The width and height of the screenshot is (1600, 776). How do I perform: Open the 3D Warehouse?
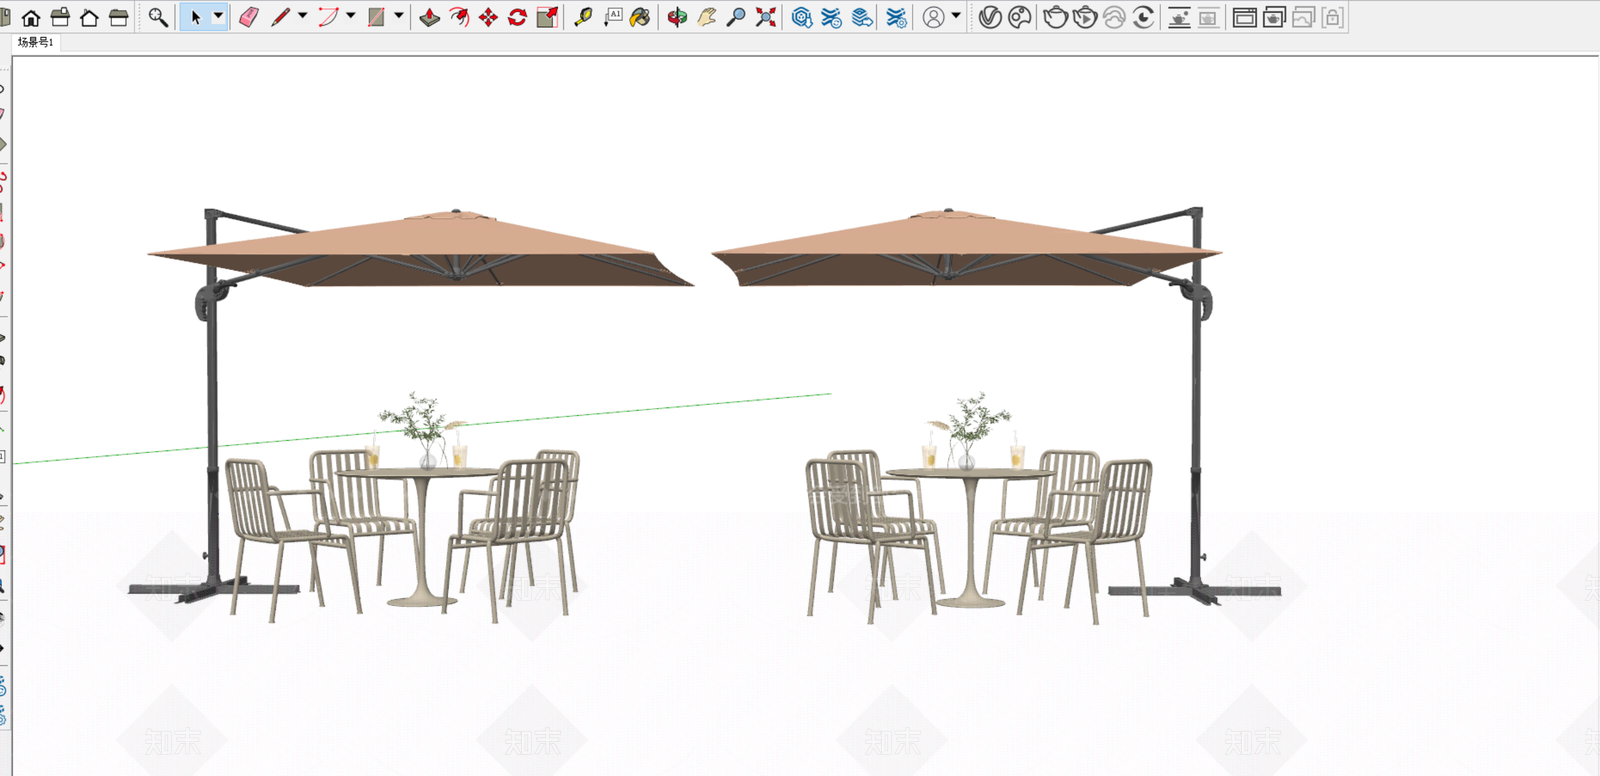[x=802, y=17]
